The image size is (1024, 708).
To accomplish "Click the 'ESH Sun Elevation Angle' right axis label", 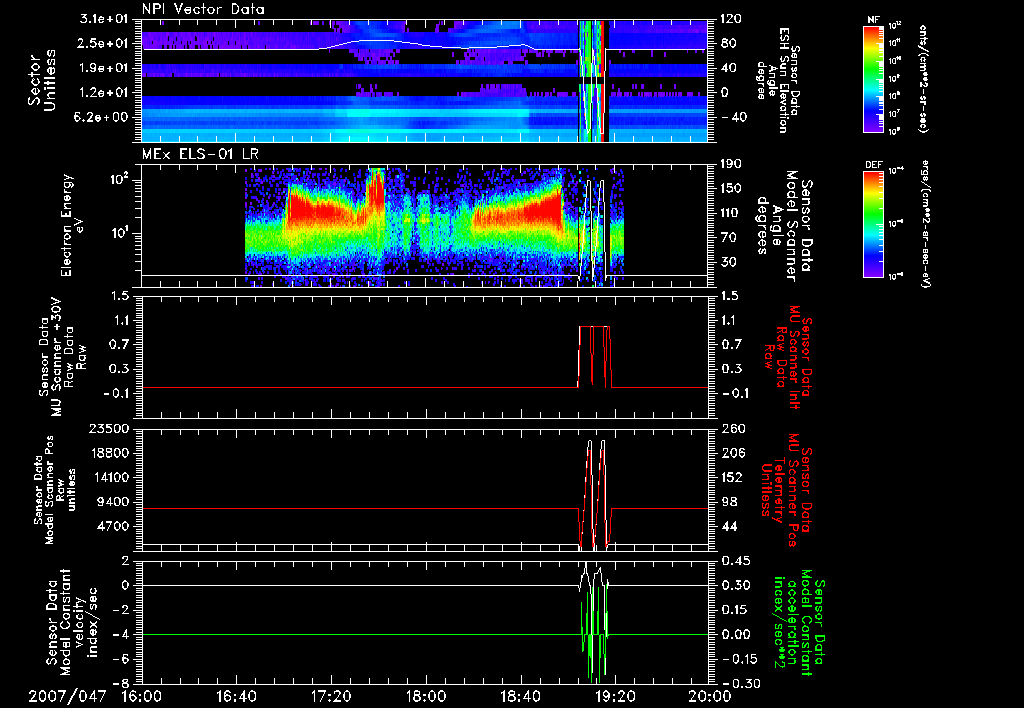I will click(777, 80).
